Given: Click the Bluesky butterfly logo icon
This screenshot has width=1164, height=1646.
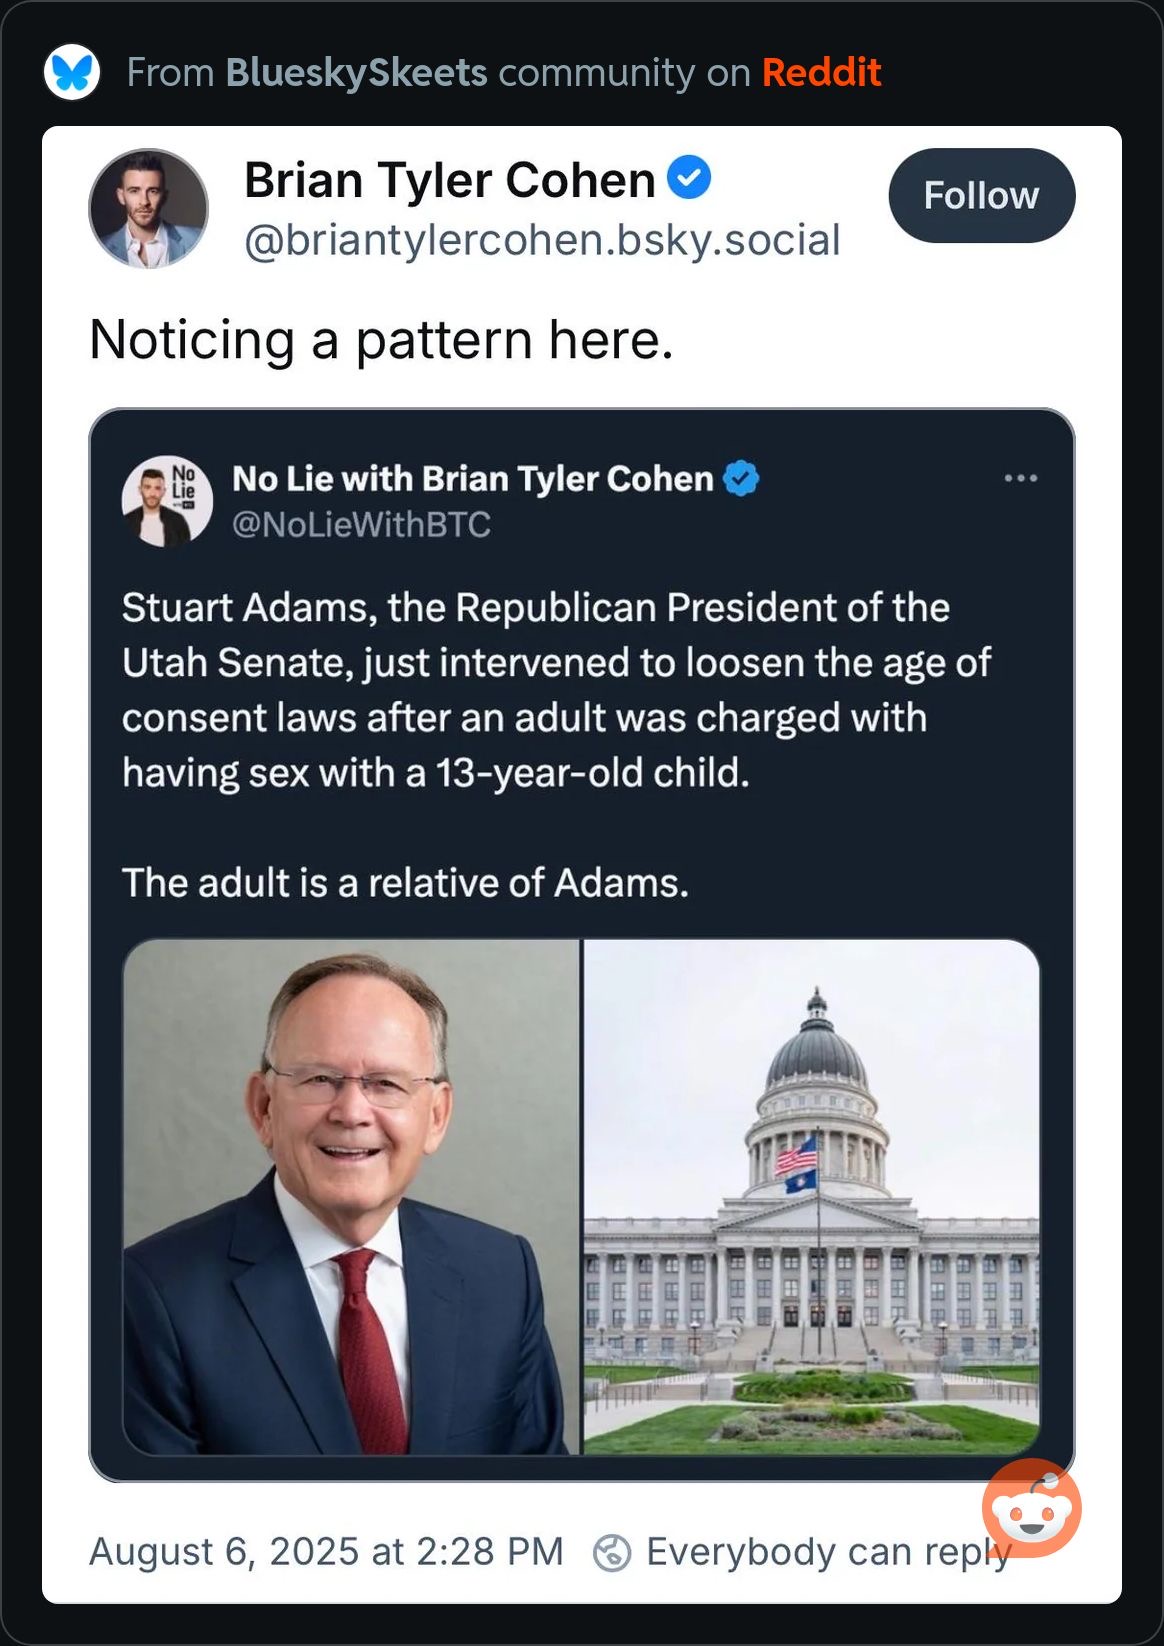Looking at the screenshot, I should pos(72,72).
